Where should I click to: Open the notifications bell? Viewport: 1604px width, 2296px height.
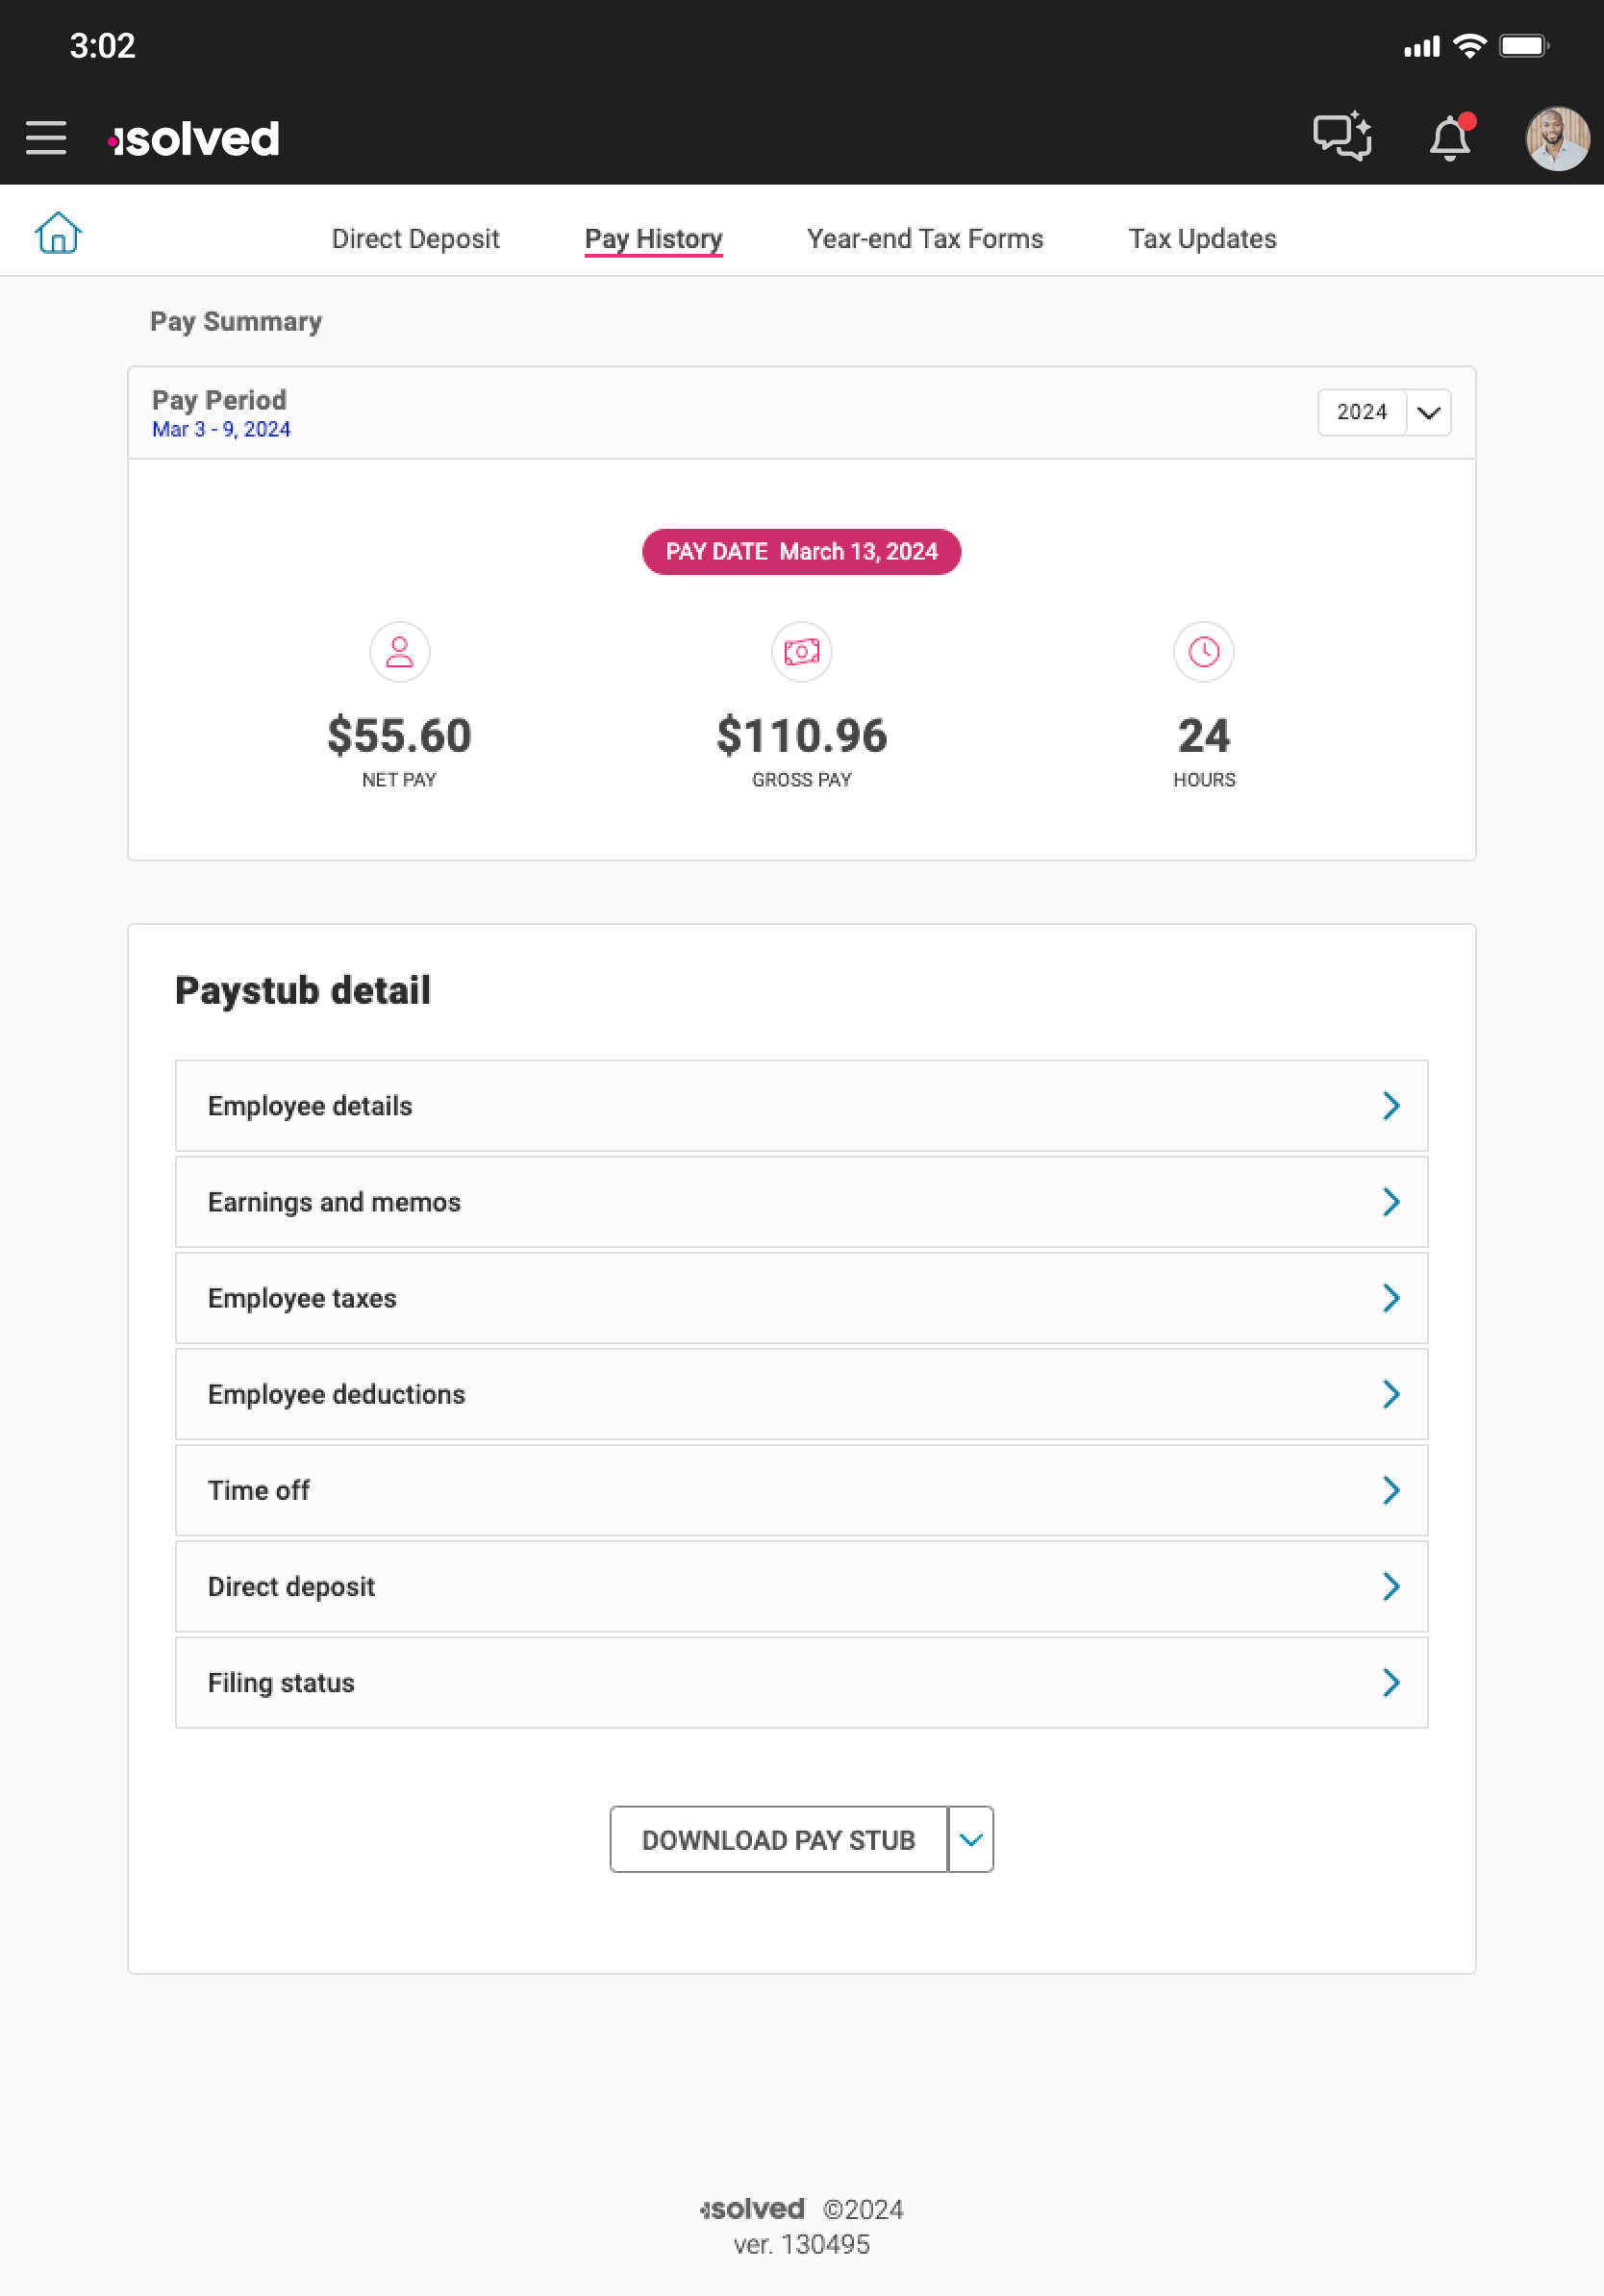click(1449, 138)
